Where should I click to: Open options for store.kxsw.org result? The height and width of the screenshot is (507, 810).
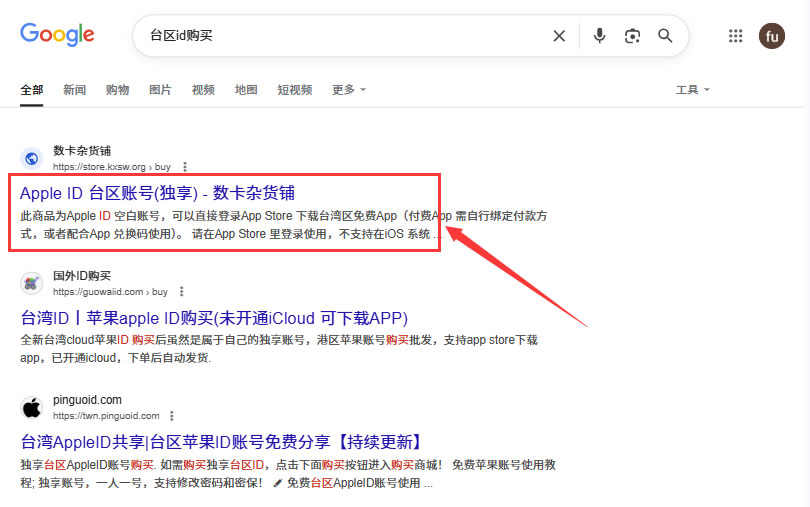[185, 167]
